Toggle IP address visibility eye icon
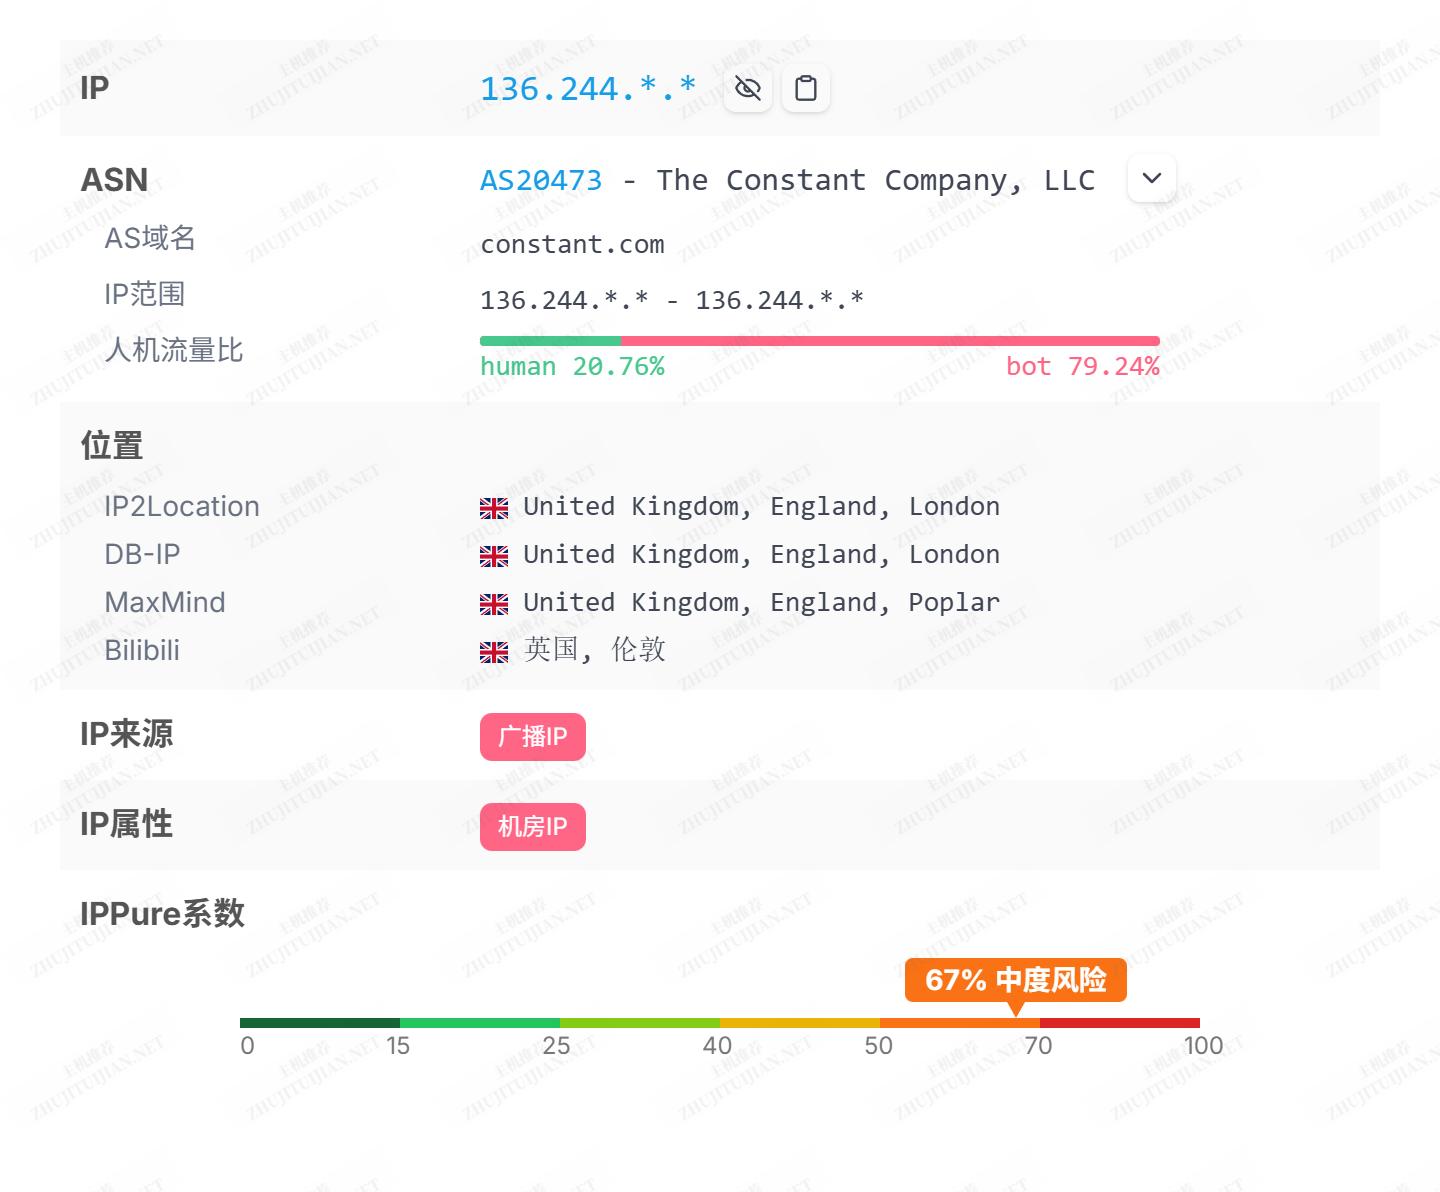The width and height of the screenshot is (1440, 1192). pos(747,89)
